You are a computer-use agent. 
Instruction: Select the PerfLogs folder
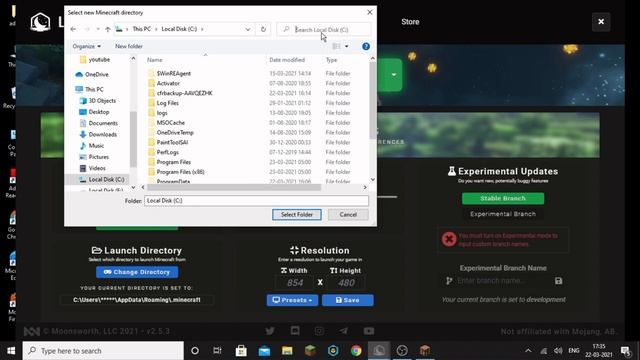168,152
